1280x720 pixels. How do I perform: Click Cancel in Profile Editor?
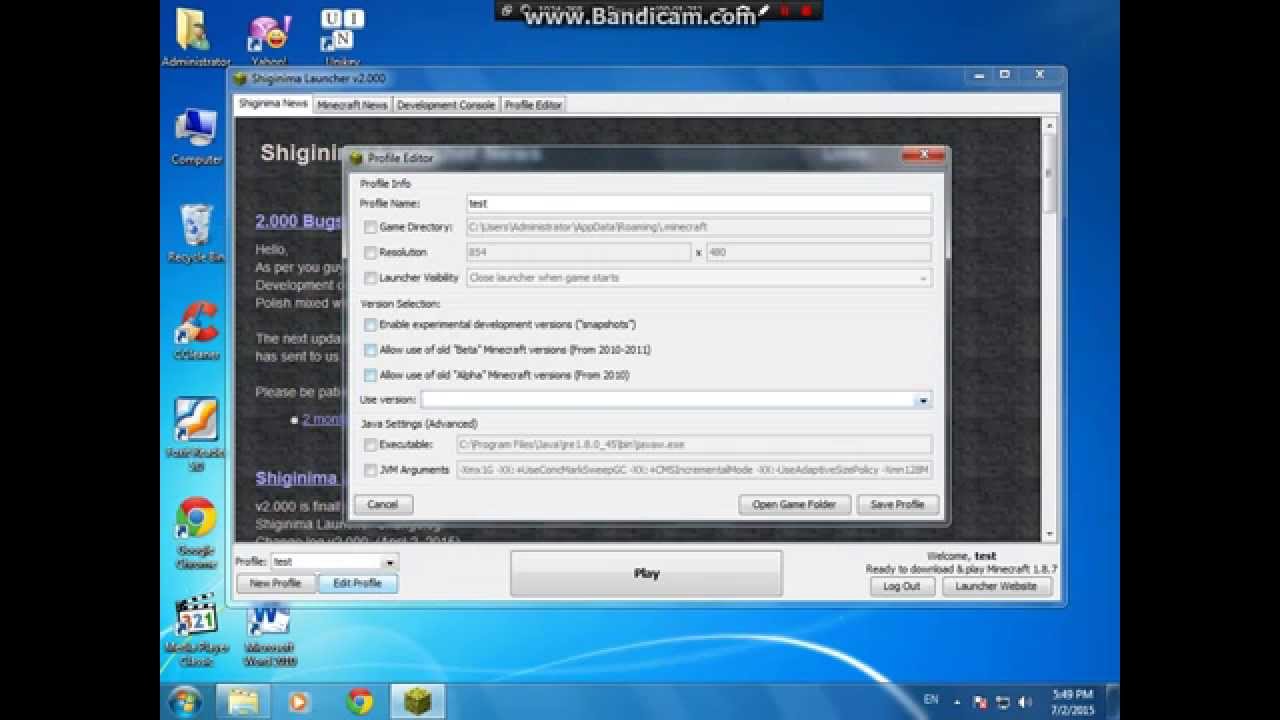click(383, 505)
